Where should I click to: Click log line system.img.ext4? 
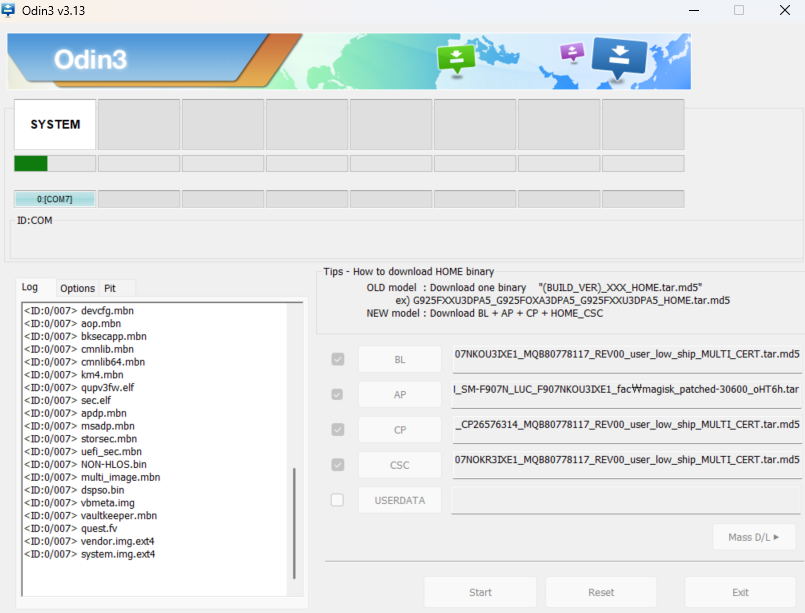[x=89, y=554]
